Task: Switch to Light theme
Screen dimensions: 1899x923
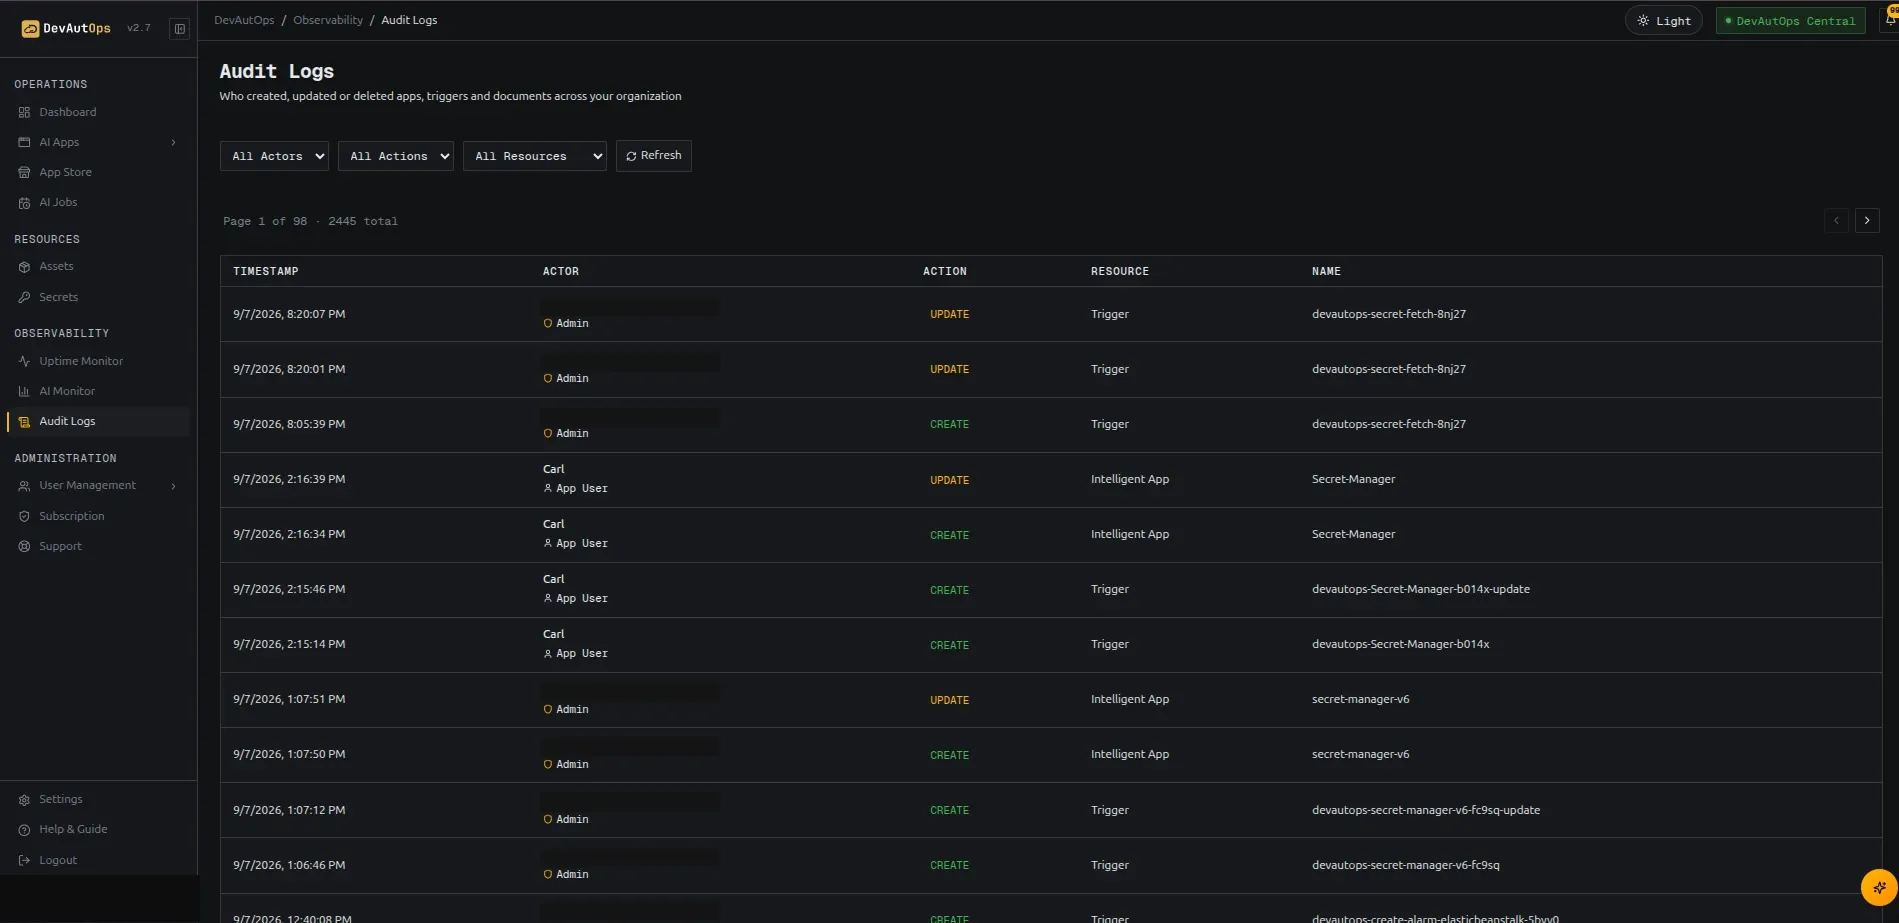Action: (x=1663, y=21)
